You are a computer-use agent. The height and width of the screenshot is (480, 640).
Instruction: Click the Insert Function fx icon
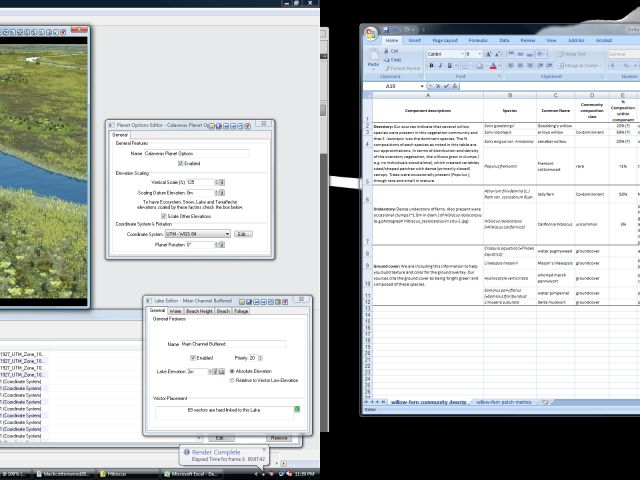(x=455, y=86)
